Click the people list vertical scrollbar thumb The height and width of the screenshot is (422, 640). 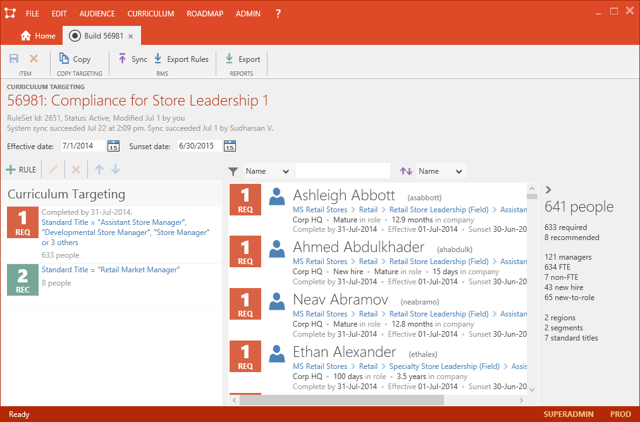[532, 196]
